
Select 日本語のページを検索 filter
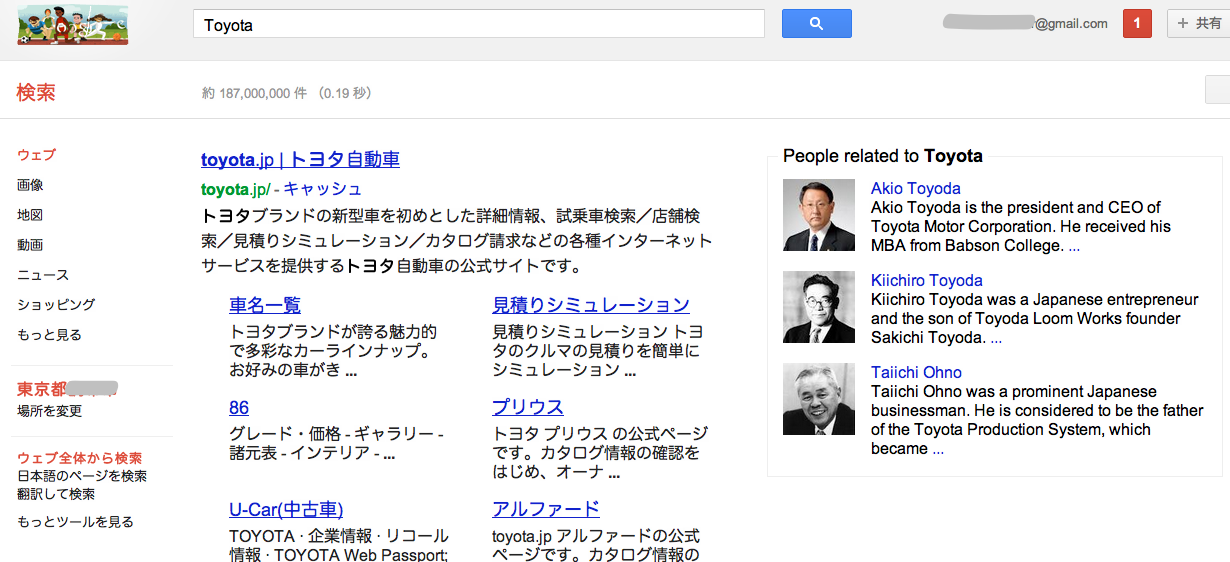click(82, 476)
